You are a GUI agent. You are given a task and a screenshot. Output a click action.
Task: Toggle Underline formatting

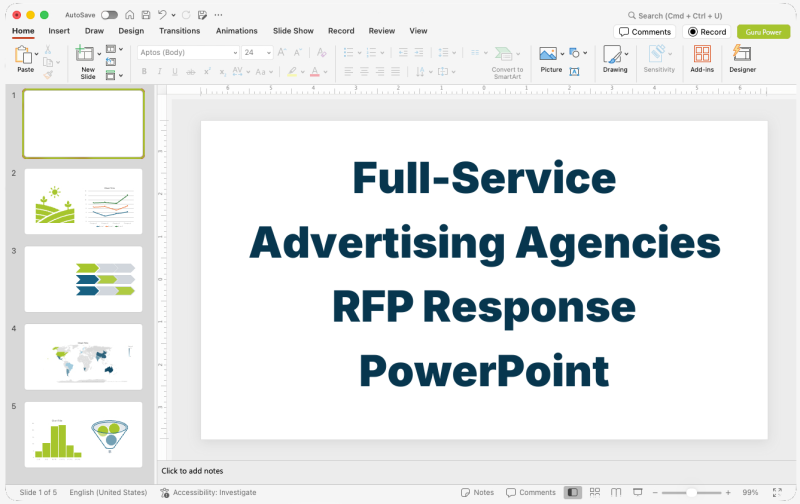tap(175, 72)
